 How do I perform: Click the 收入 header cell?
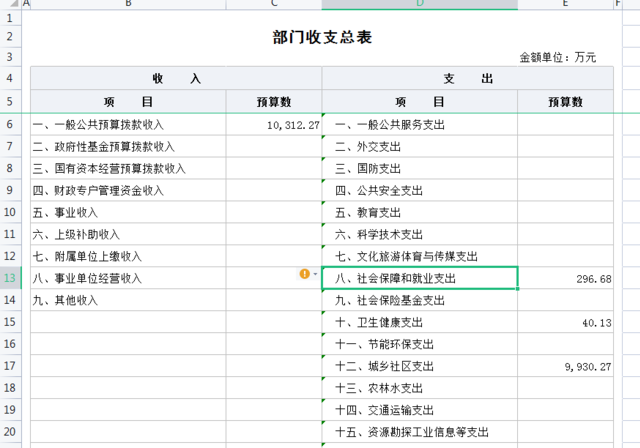(176, 78)
